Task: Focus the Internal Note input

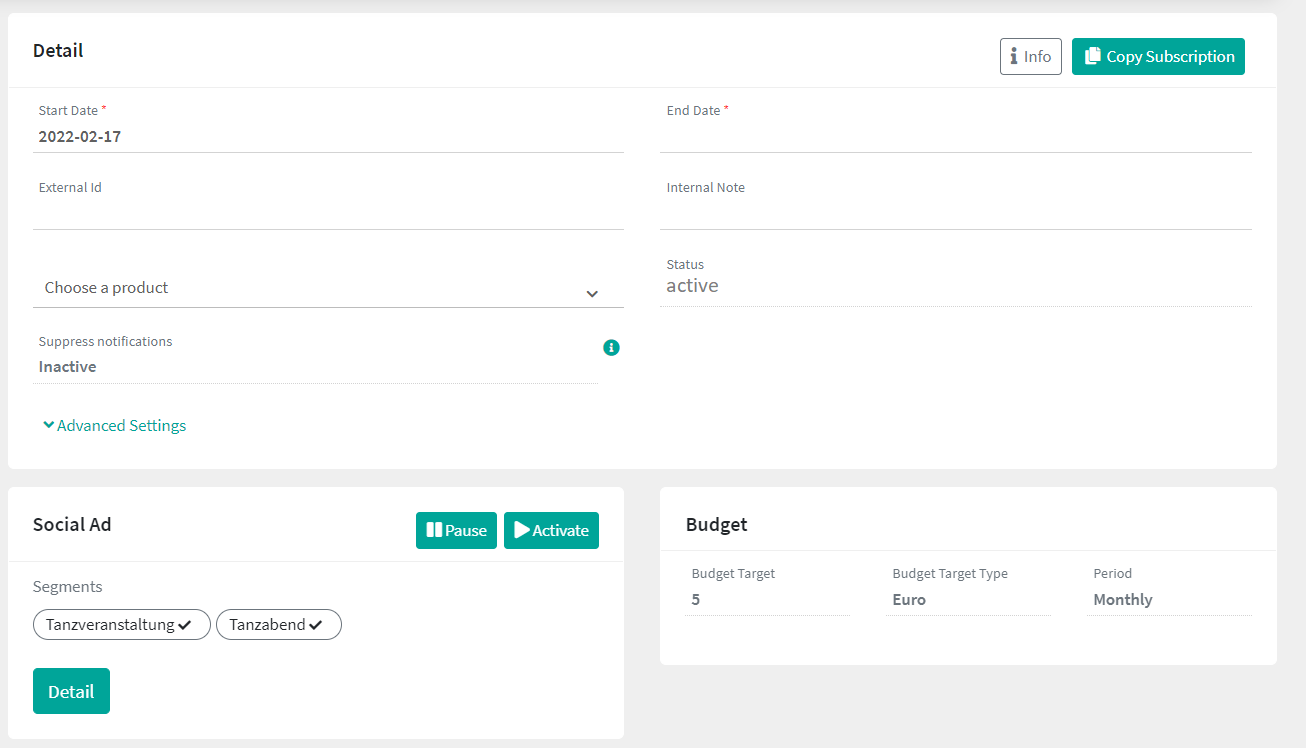Action: click(x=955, y=213)
